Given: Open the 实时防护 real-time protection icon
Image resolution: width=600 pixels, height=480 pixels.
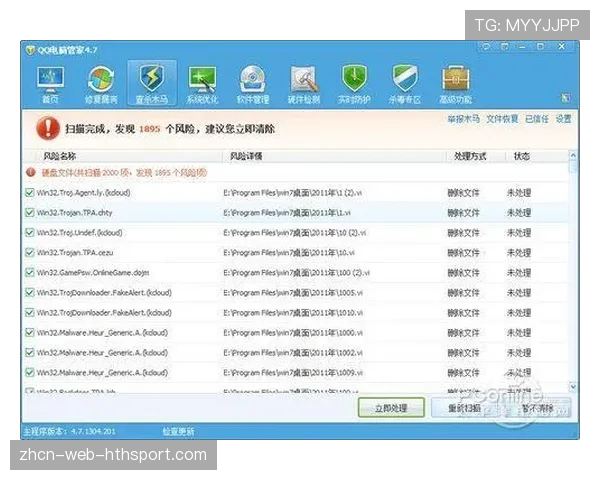Looking at the screenshot, I should pos(354,85).
